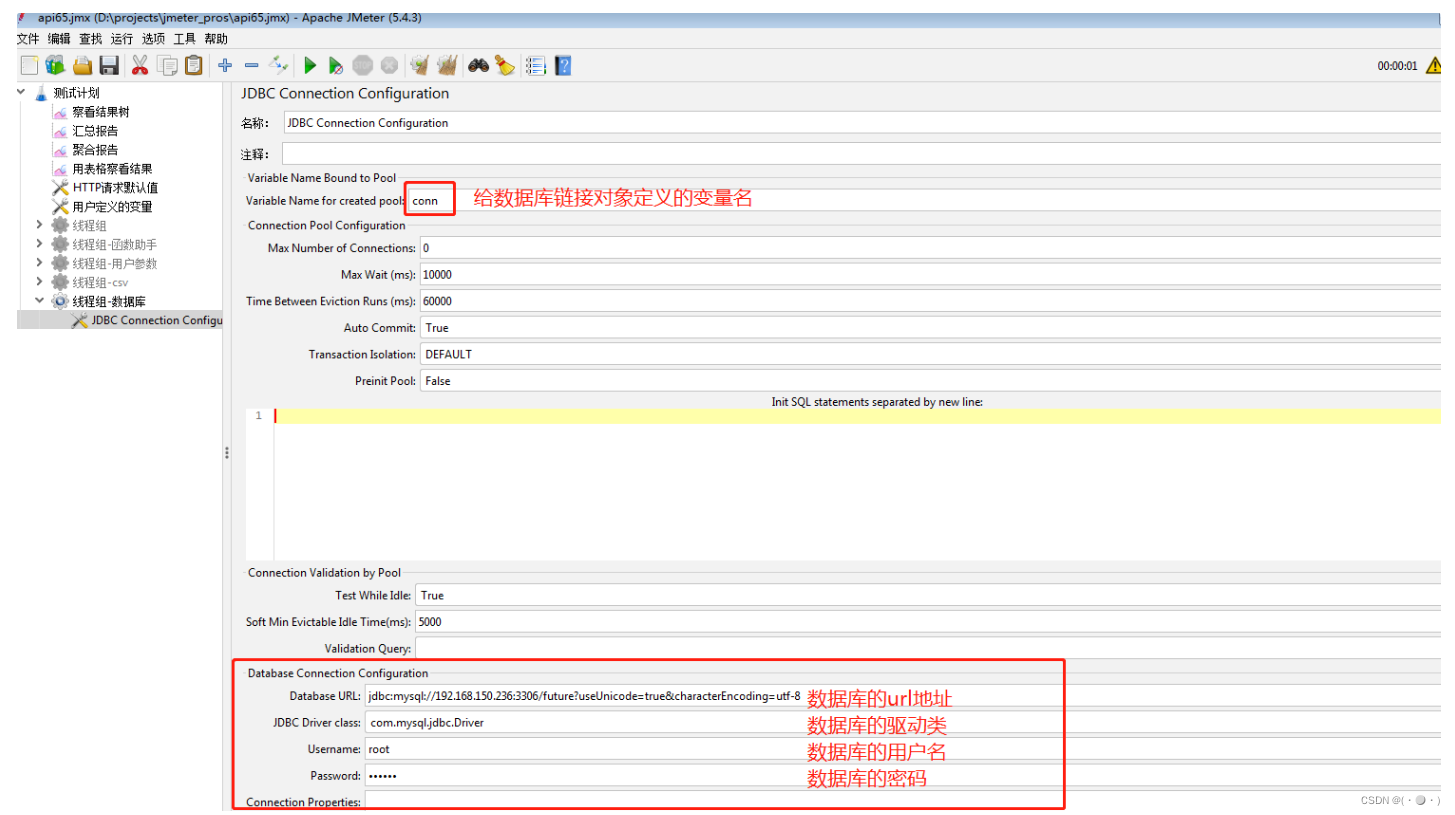
Task: Click the 注释 comments field
Action: (862, 154)
